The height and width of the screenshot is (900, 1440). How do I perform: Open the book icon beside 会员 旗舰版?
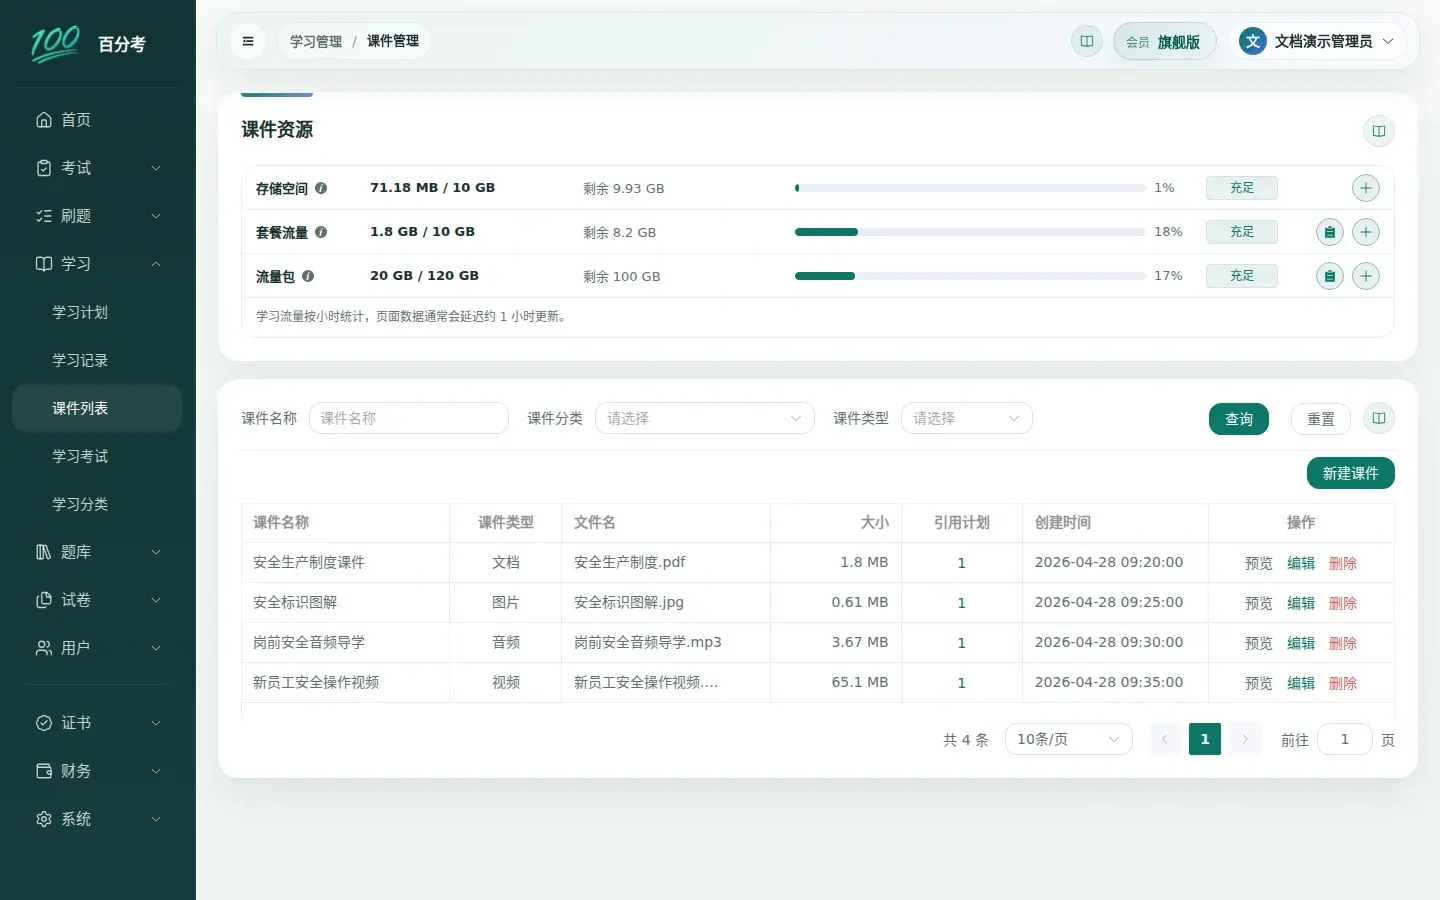(x=1087, y=41)
